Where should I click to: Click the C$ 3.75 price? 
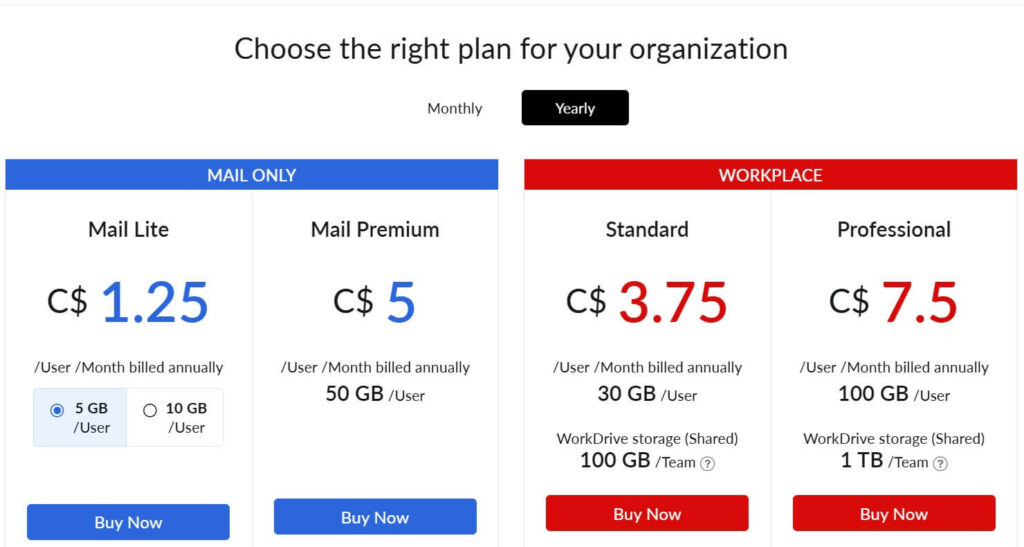coord(647,302)
